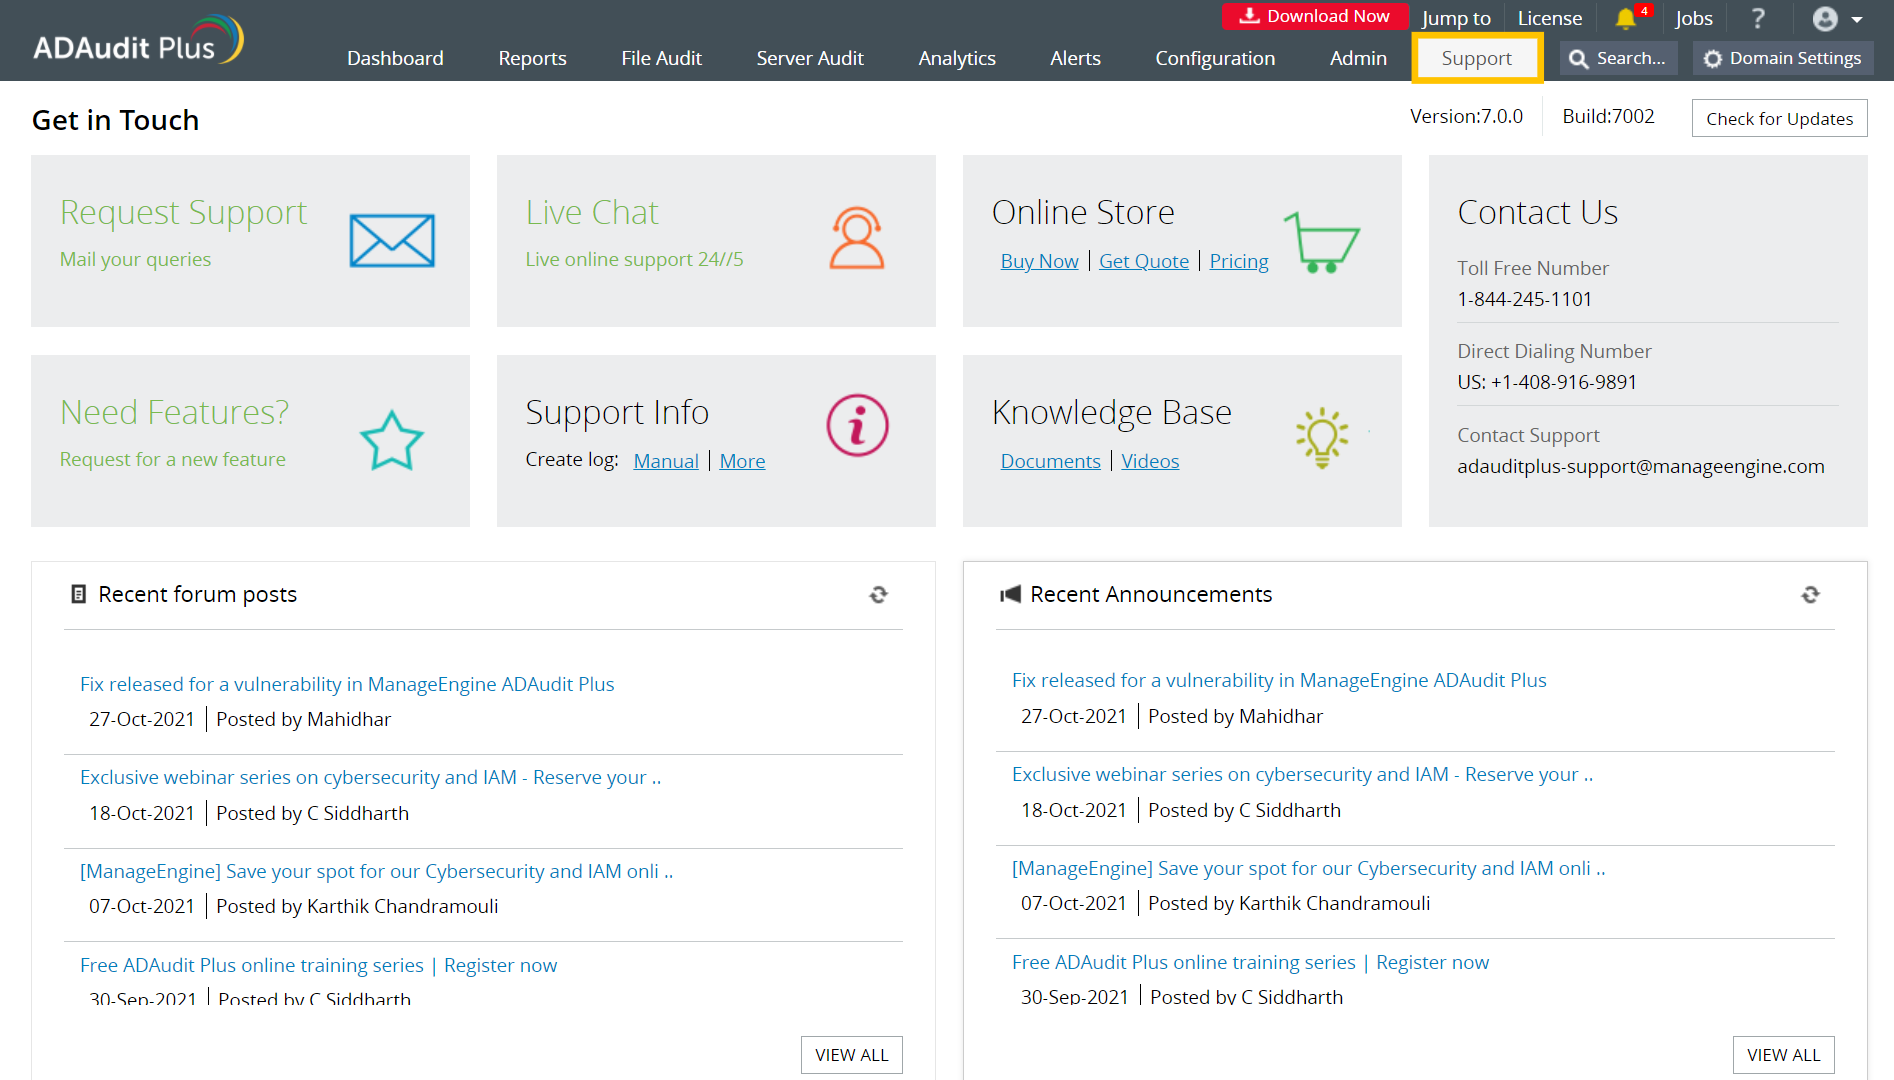The width and height of the screenshot is (1894, 1080).
Task: Click the More link in Support Info
Action: tap(742, 461)
